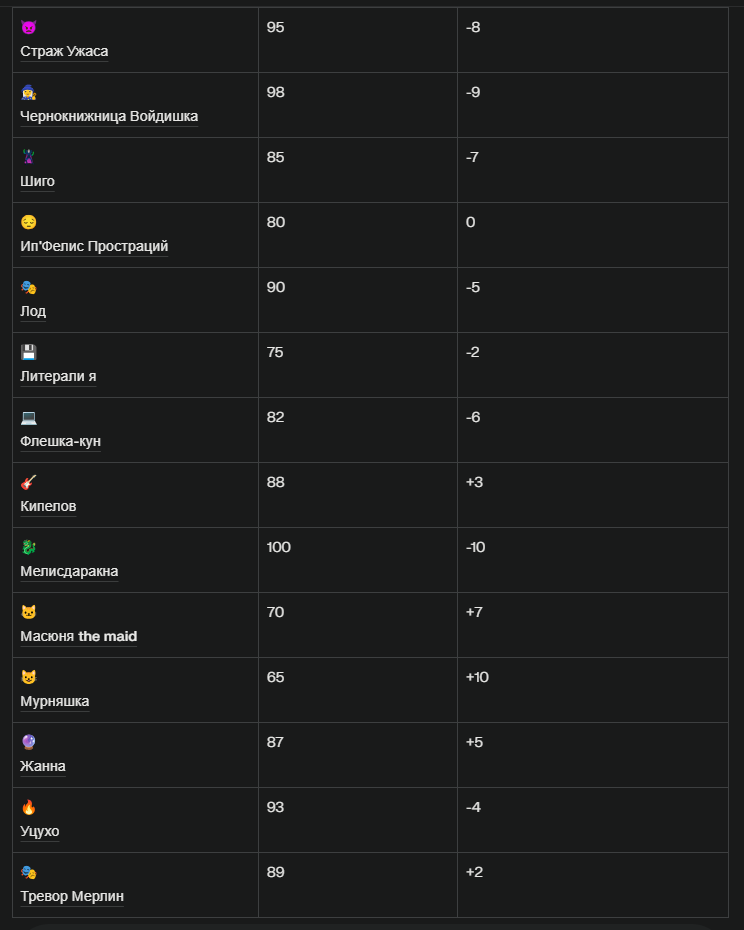The width and height of the screenshot is (744, 930).
Task: Click the guitar emoji above Кипелов
Action: point(28,482)
